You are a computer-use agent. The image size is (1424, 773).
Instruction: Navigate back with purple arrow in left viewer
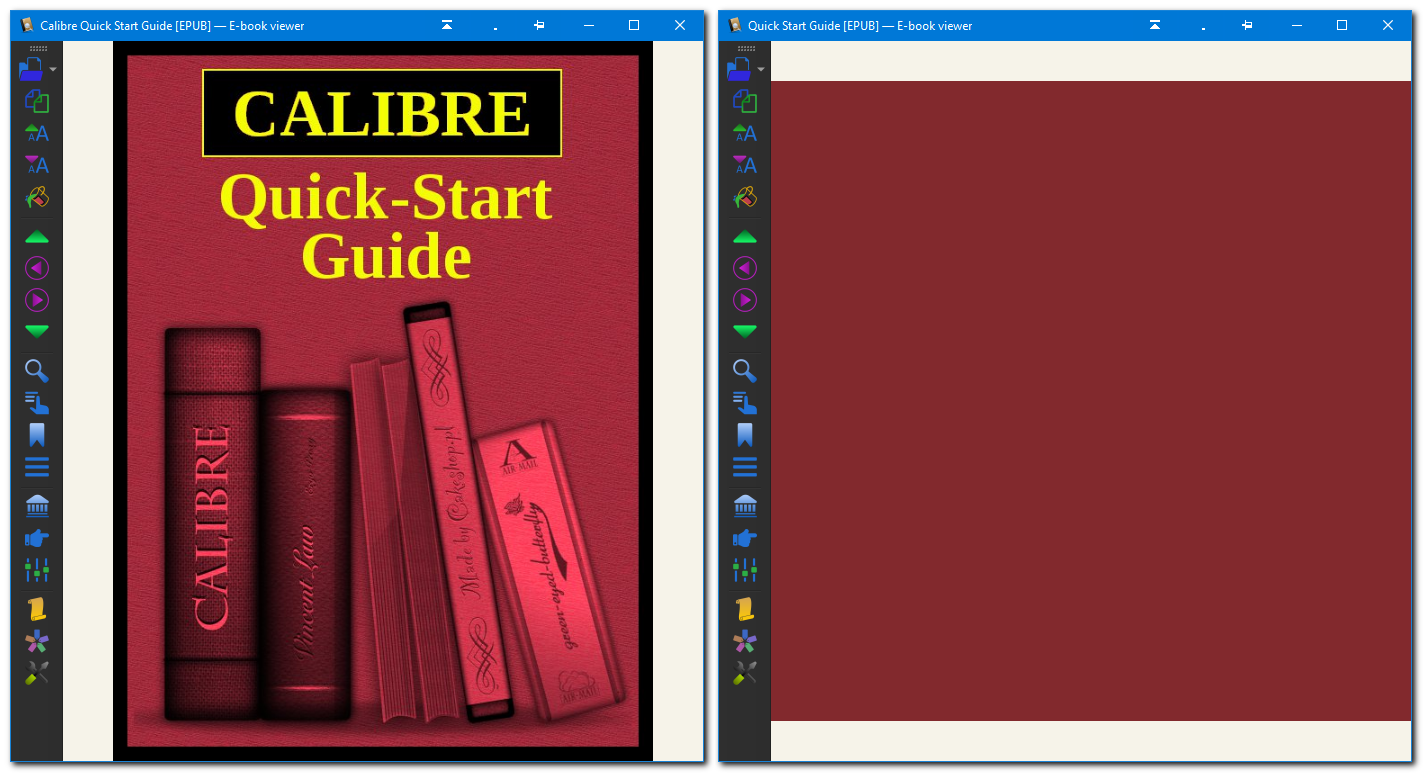point(37,268)
